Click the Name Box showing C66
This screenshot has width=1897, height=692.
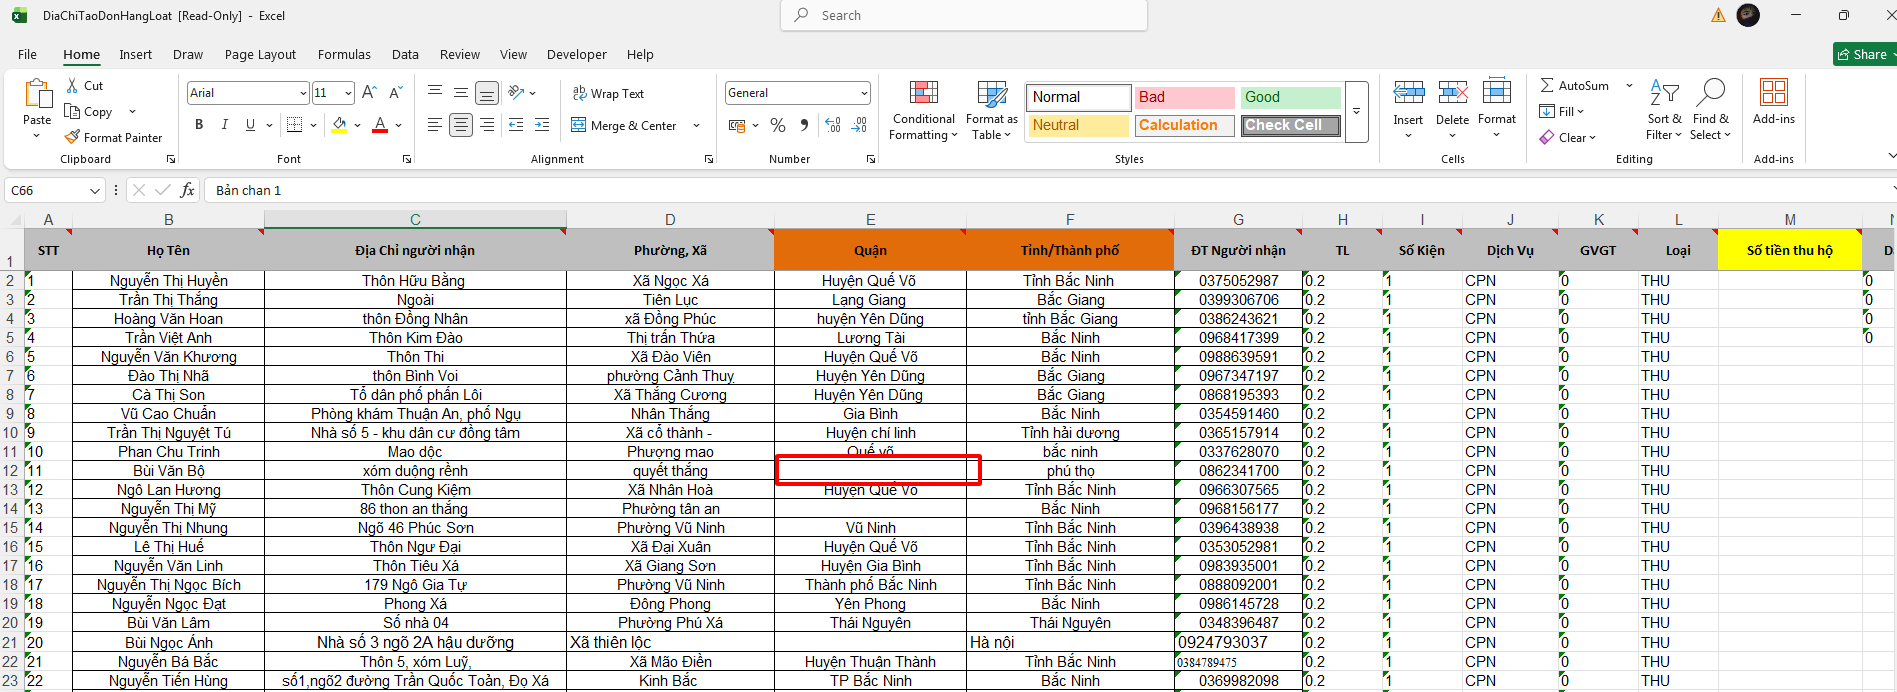point(56,190)
